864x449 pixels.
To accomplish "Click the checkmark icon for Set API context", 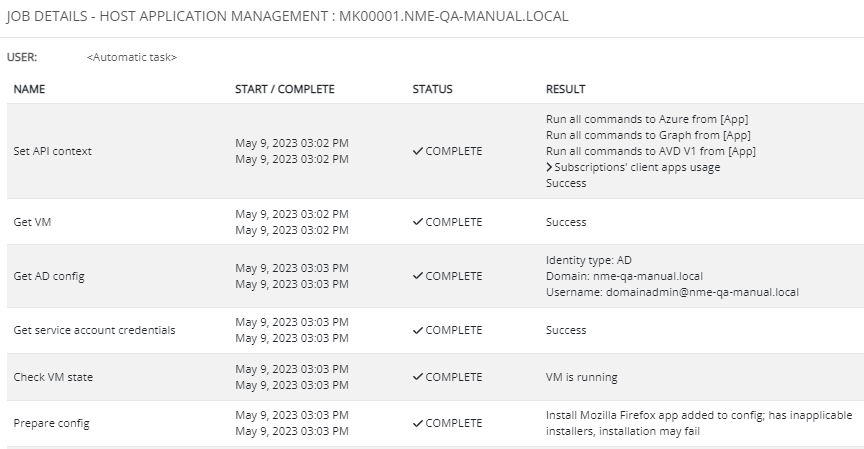I will (x=418, y=151).
